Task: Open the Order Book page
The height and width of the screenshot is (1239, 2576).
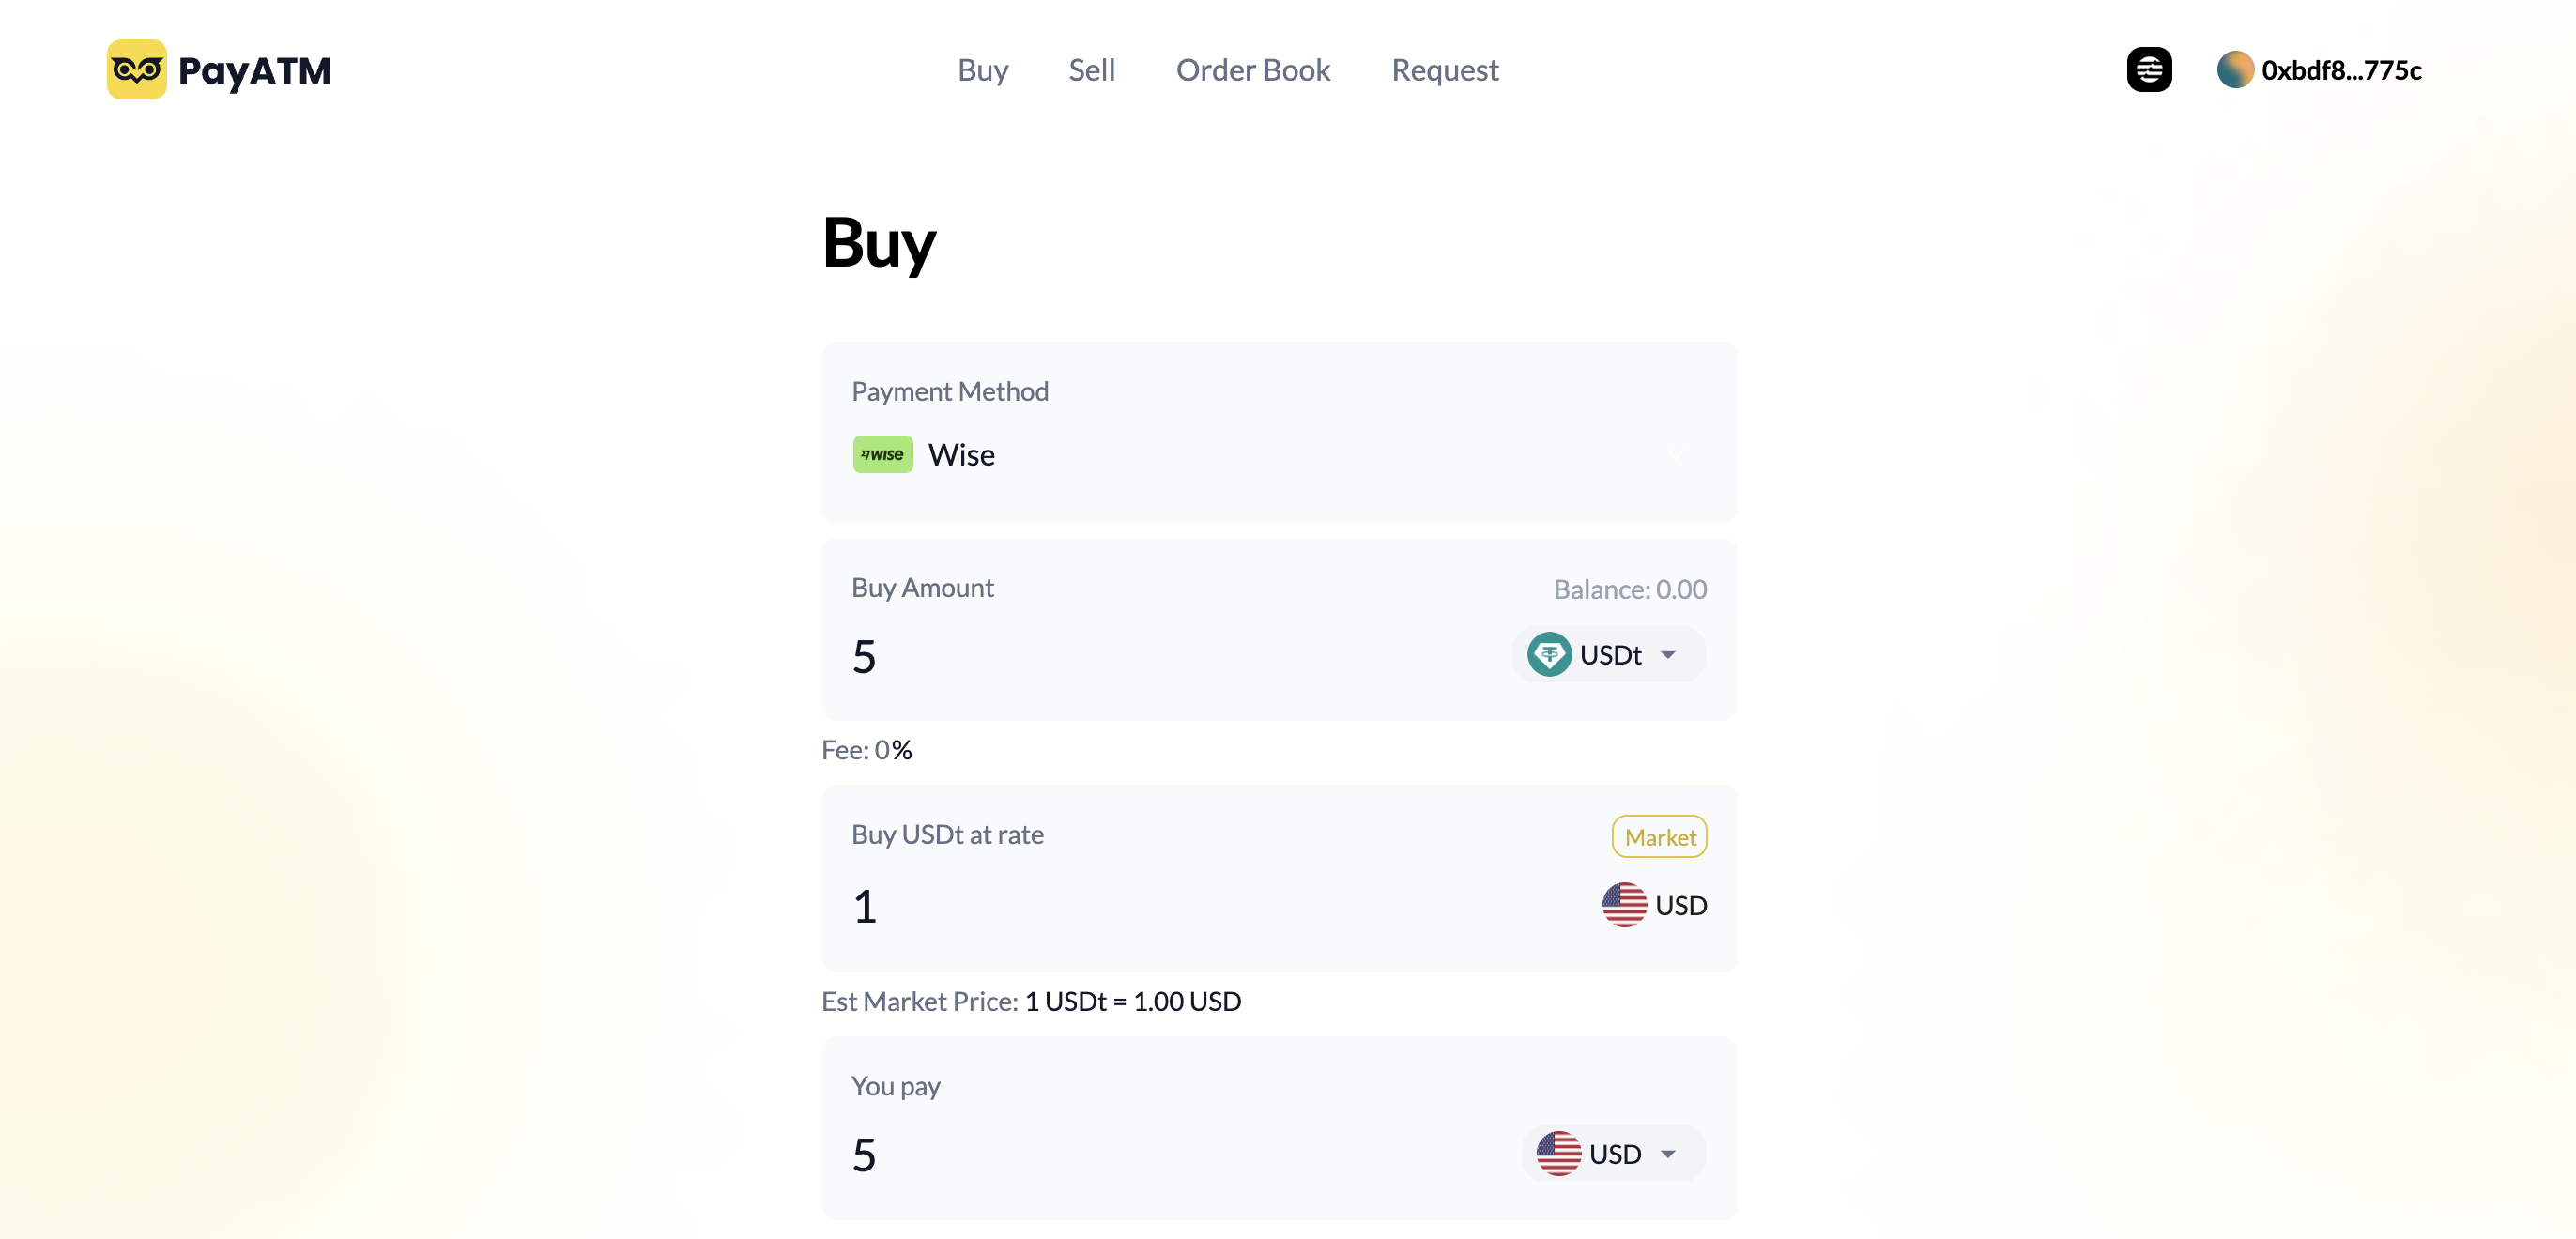Action: point(1252,70)
